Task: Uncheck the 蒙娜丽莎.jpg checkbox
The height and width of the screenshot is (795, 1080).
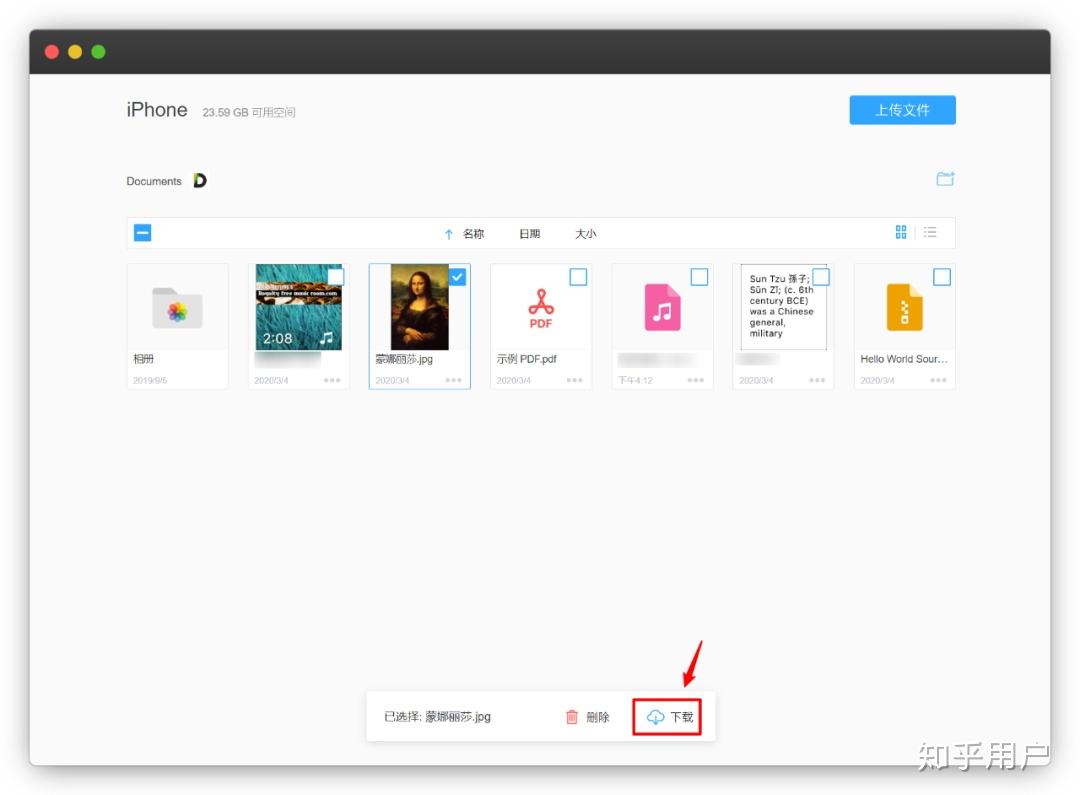Action: [457, 277]
